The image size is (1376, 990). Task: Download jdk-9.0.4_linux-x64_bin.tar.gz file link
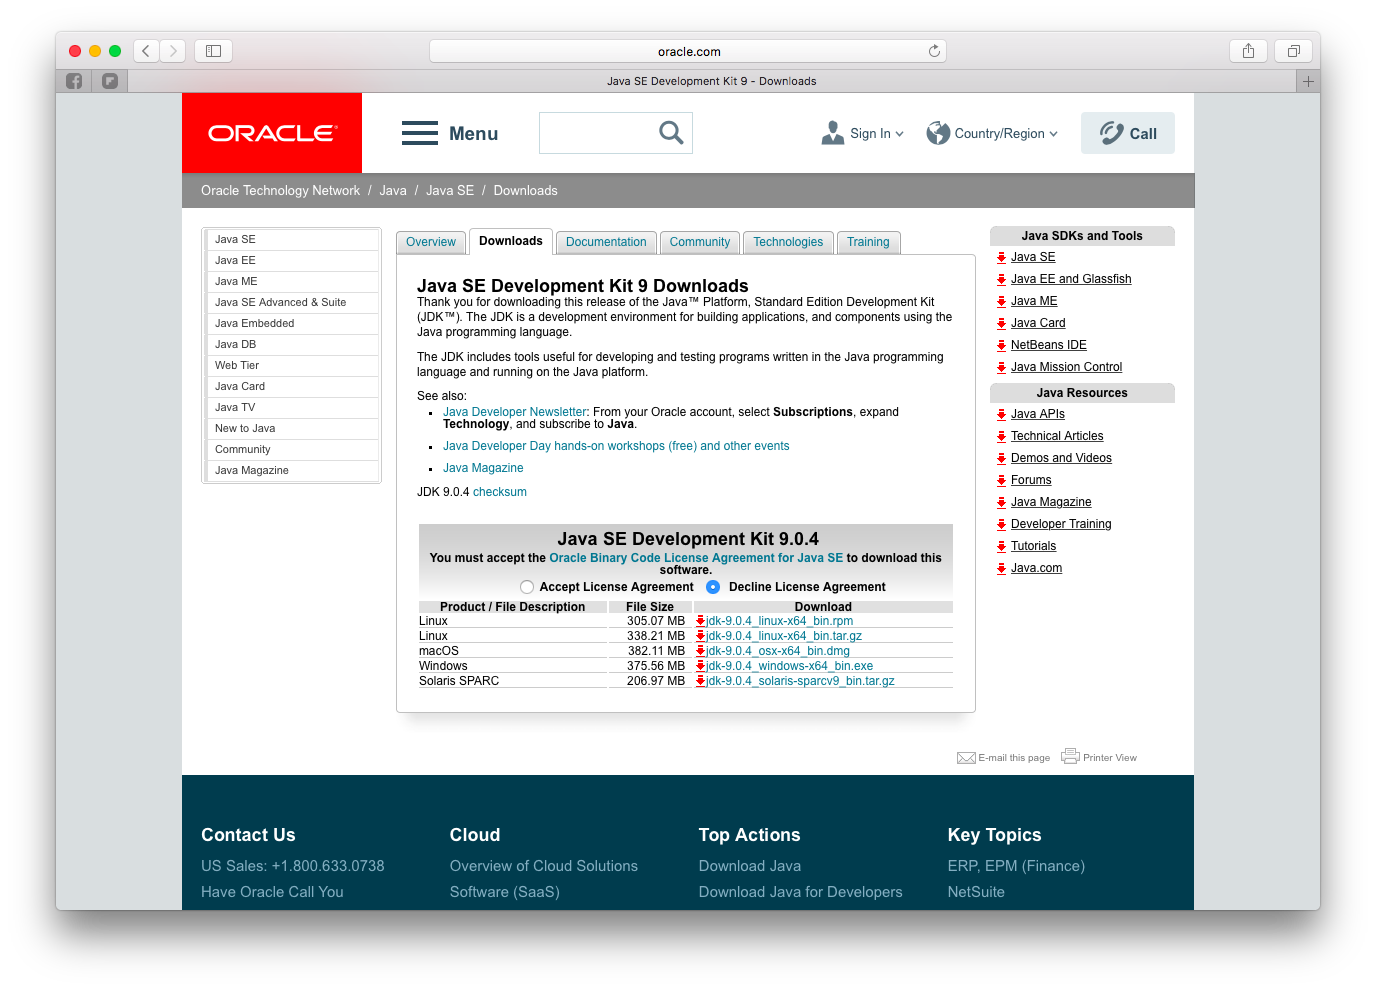coord(784,636)
